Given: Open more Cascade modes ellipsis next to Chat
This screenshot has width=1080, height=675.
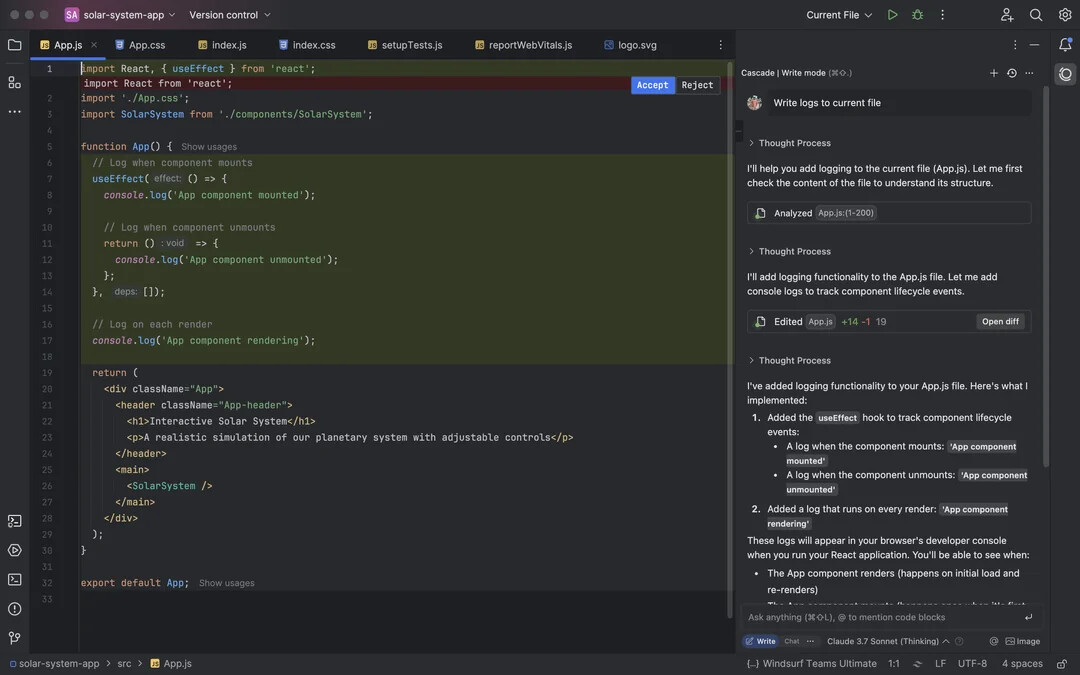Looking at the screenshot, I should [x=811, y=641].
